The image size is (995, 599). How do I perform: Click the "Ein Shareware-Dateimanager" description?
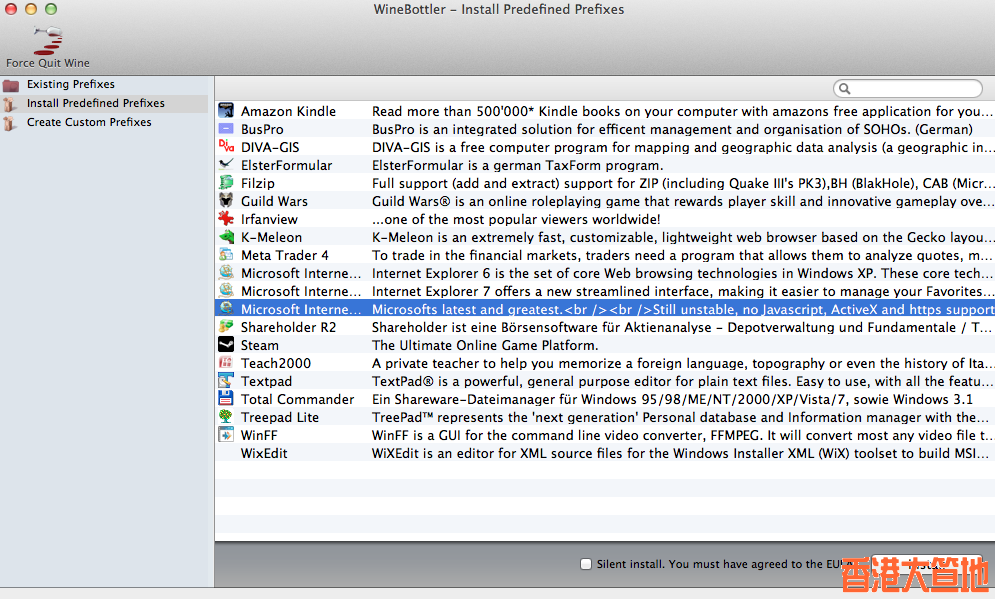tap(672, 399)
